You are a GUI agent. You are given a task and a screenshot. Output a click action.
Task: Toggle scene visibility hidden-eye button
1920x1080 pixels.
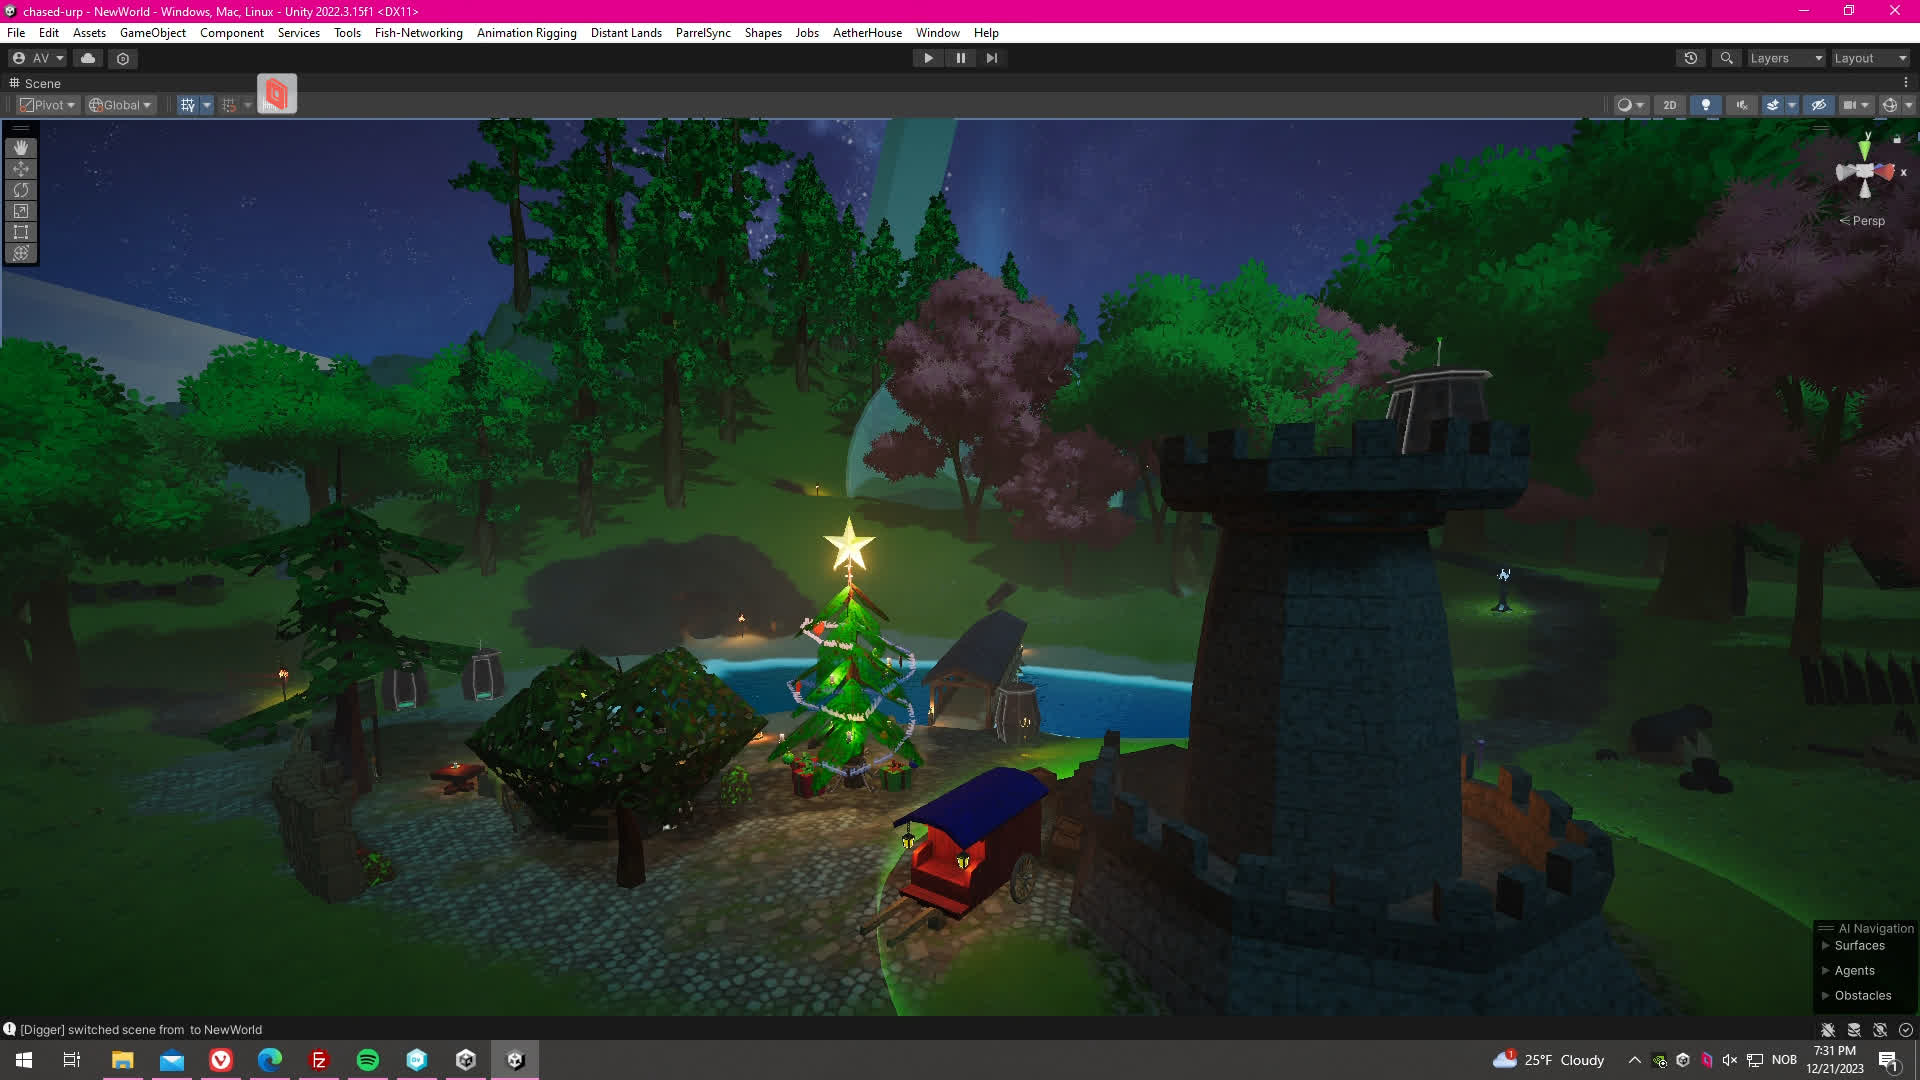[x=1818, y=105]
